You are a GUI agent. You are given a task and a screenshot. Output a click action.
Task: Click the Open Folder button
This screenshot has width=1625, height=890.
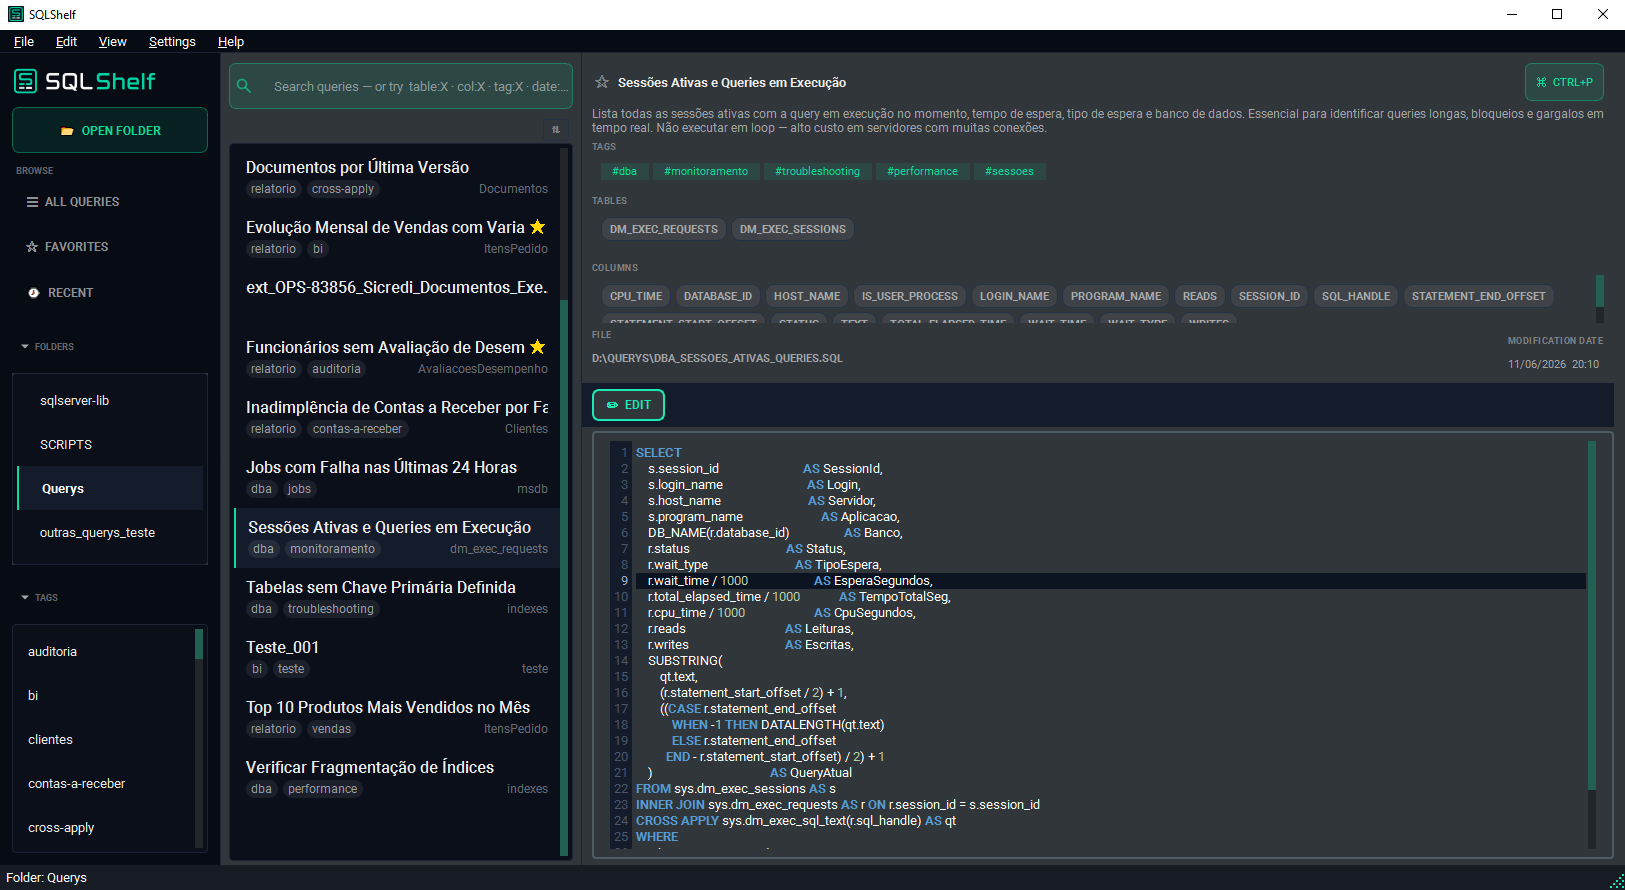click(x=110, y=130)
